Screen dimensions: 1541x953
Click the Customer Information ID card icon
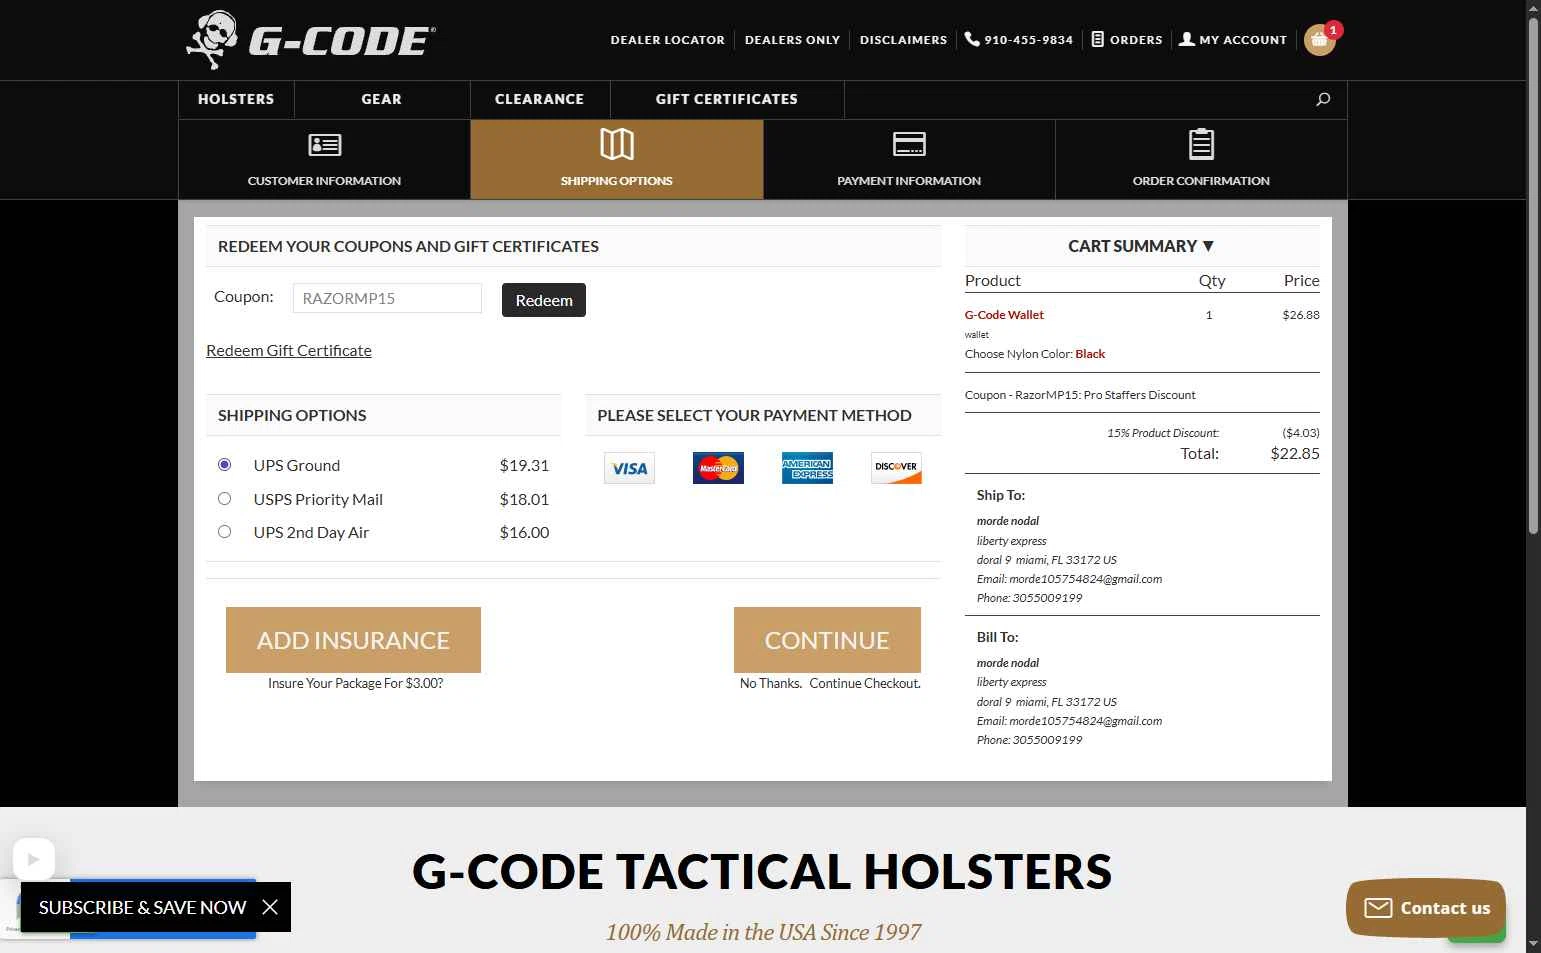[324, 145]
